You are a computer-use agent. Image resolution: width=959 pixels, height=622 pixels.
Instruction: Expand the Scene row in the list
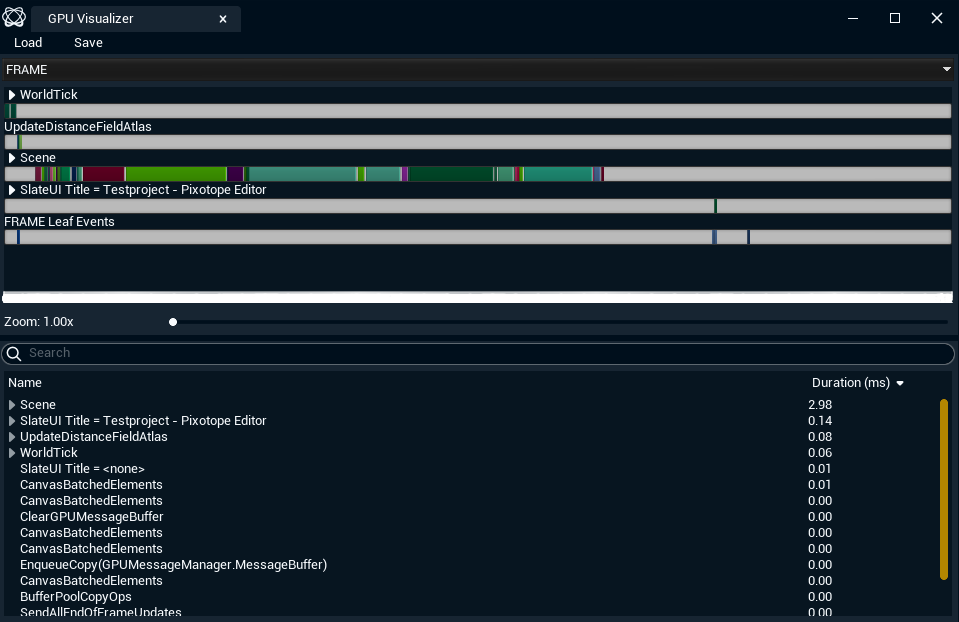click(12, 405)
